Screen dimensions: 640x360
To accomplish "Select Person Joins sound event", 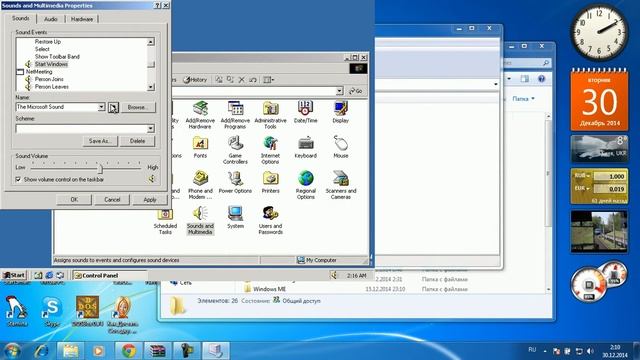I will coord(49,79).
